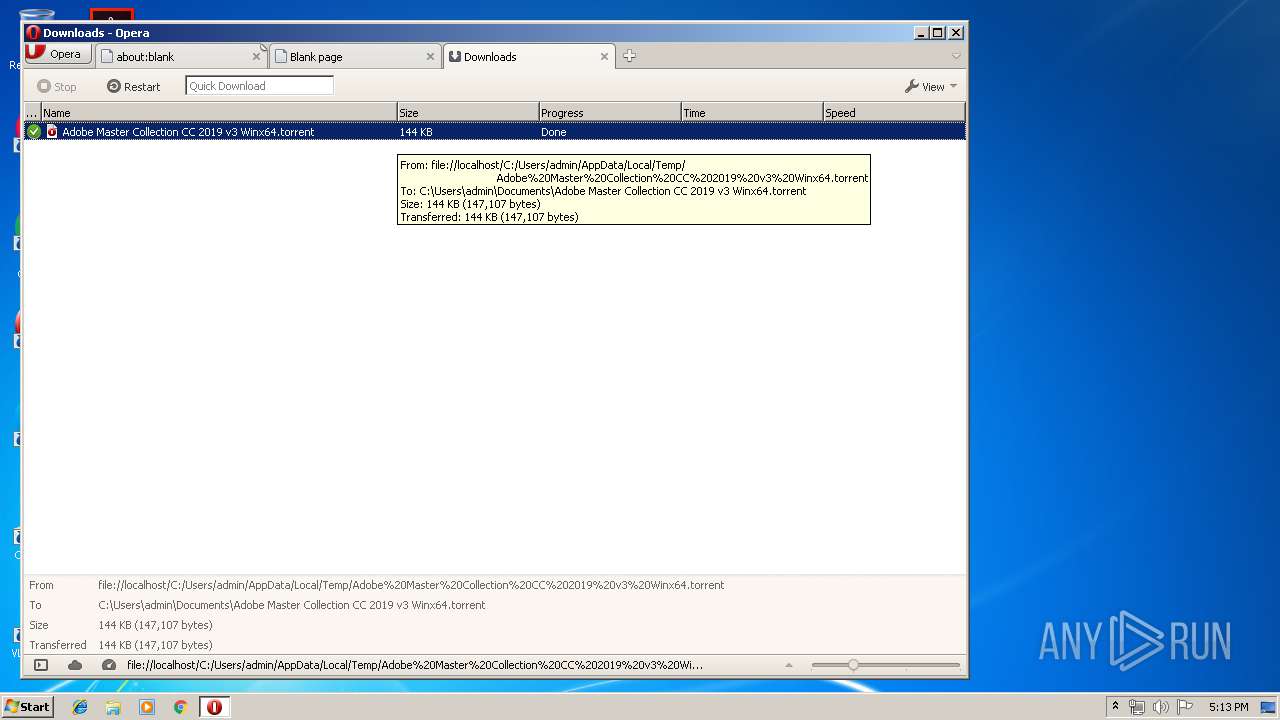Click the Restart download button
The image size is (1280, 720).
click(134, 86)
